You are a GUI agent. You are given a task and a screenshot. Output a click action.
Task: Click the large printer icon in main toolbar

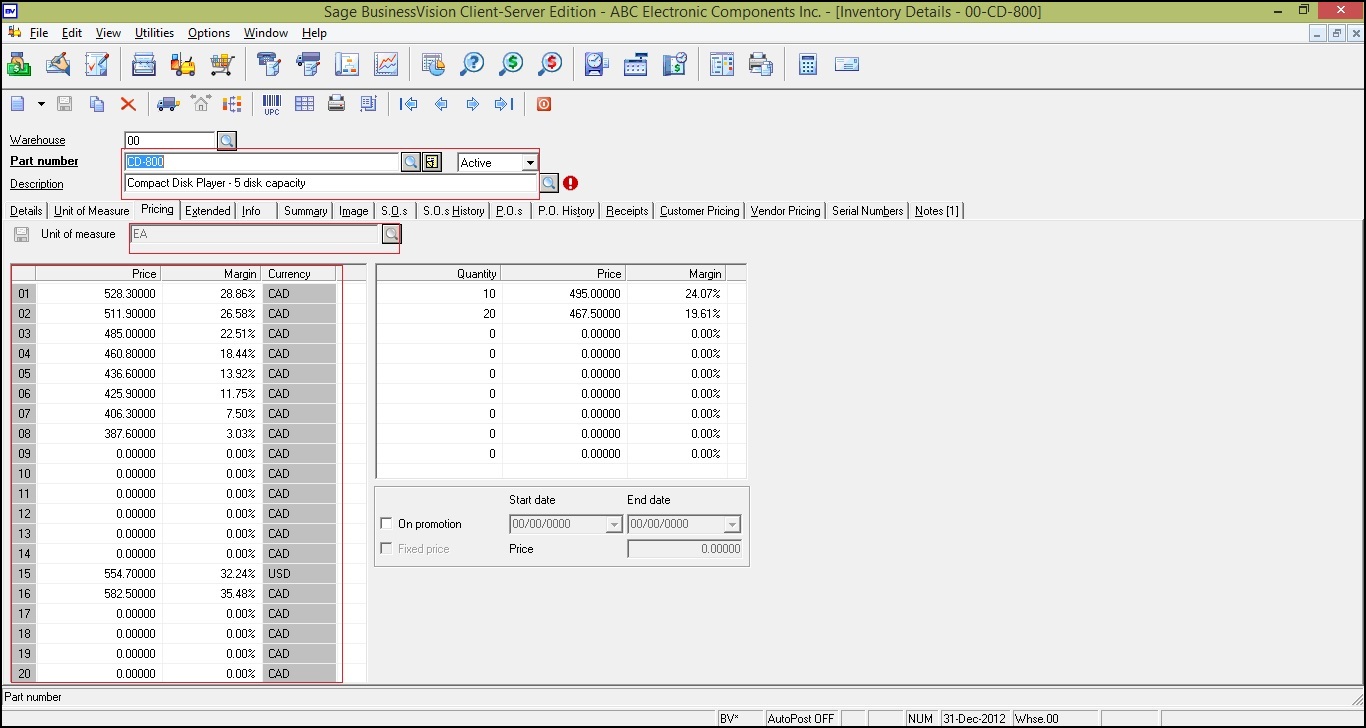coord(761,65)
